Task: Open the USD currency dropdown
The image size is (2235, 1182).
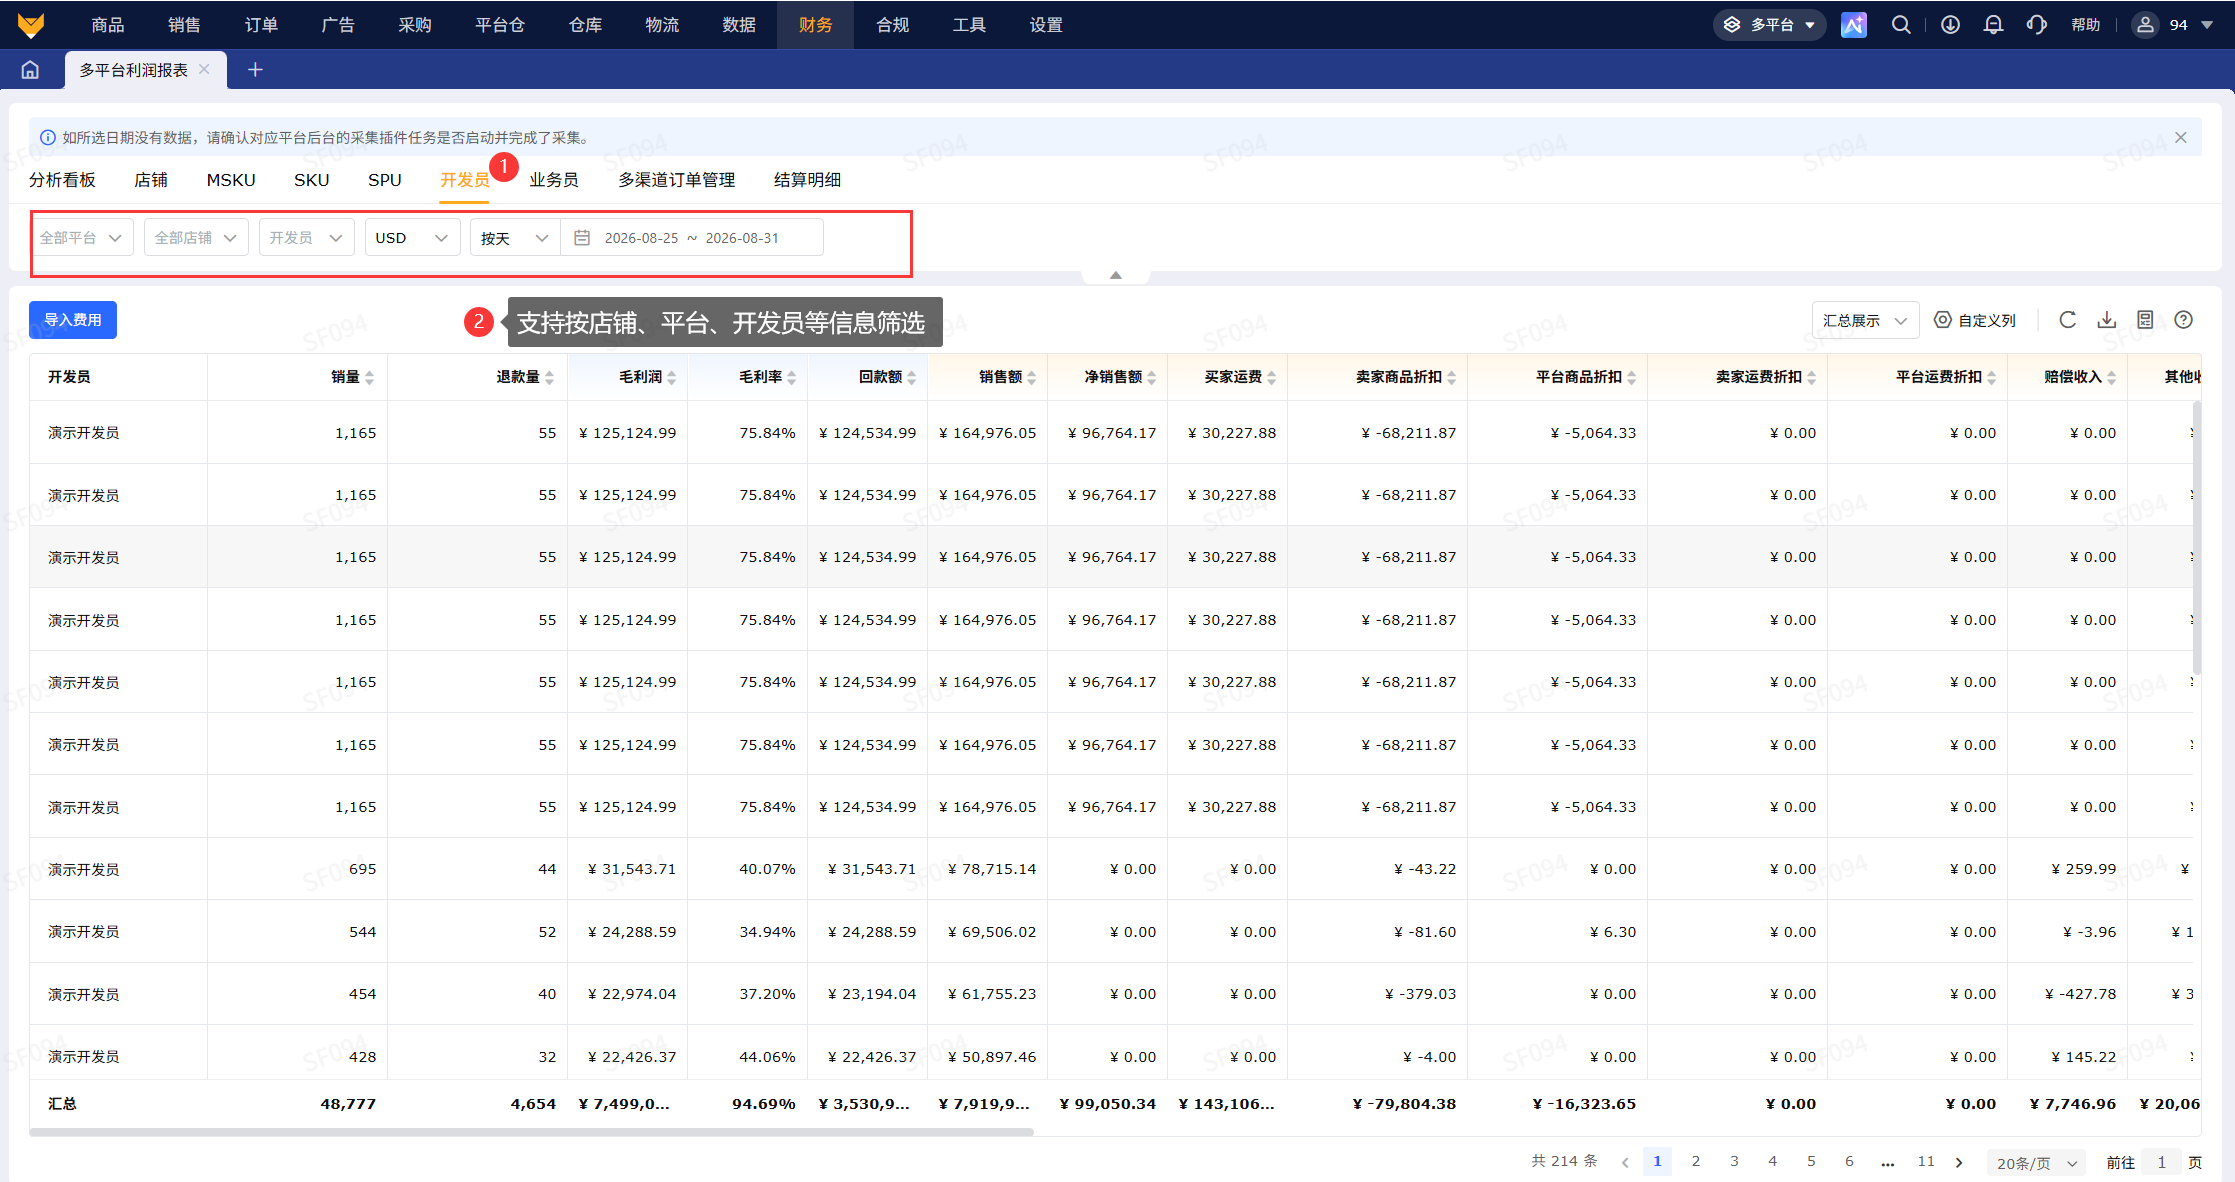Action: tap(412, 238)
